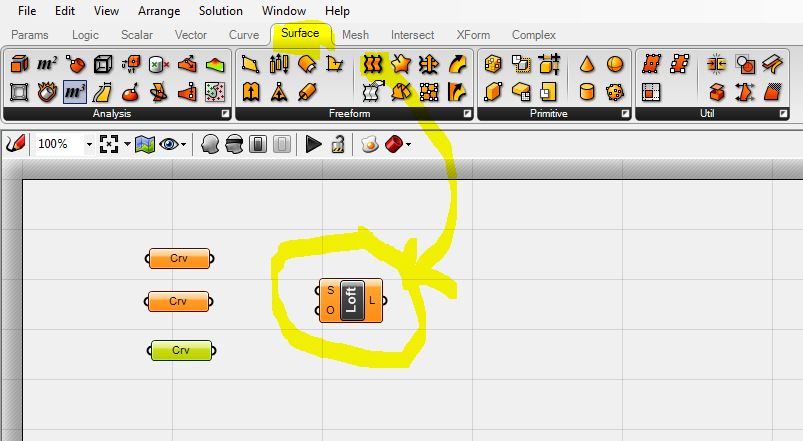The height and width of the screenshot is (441, 803).
Task: Toggle the red cylinder preview mode icon
Action: coord(394,144)
